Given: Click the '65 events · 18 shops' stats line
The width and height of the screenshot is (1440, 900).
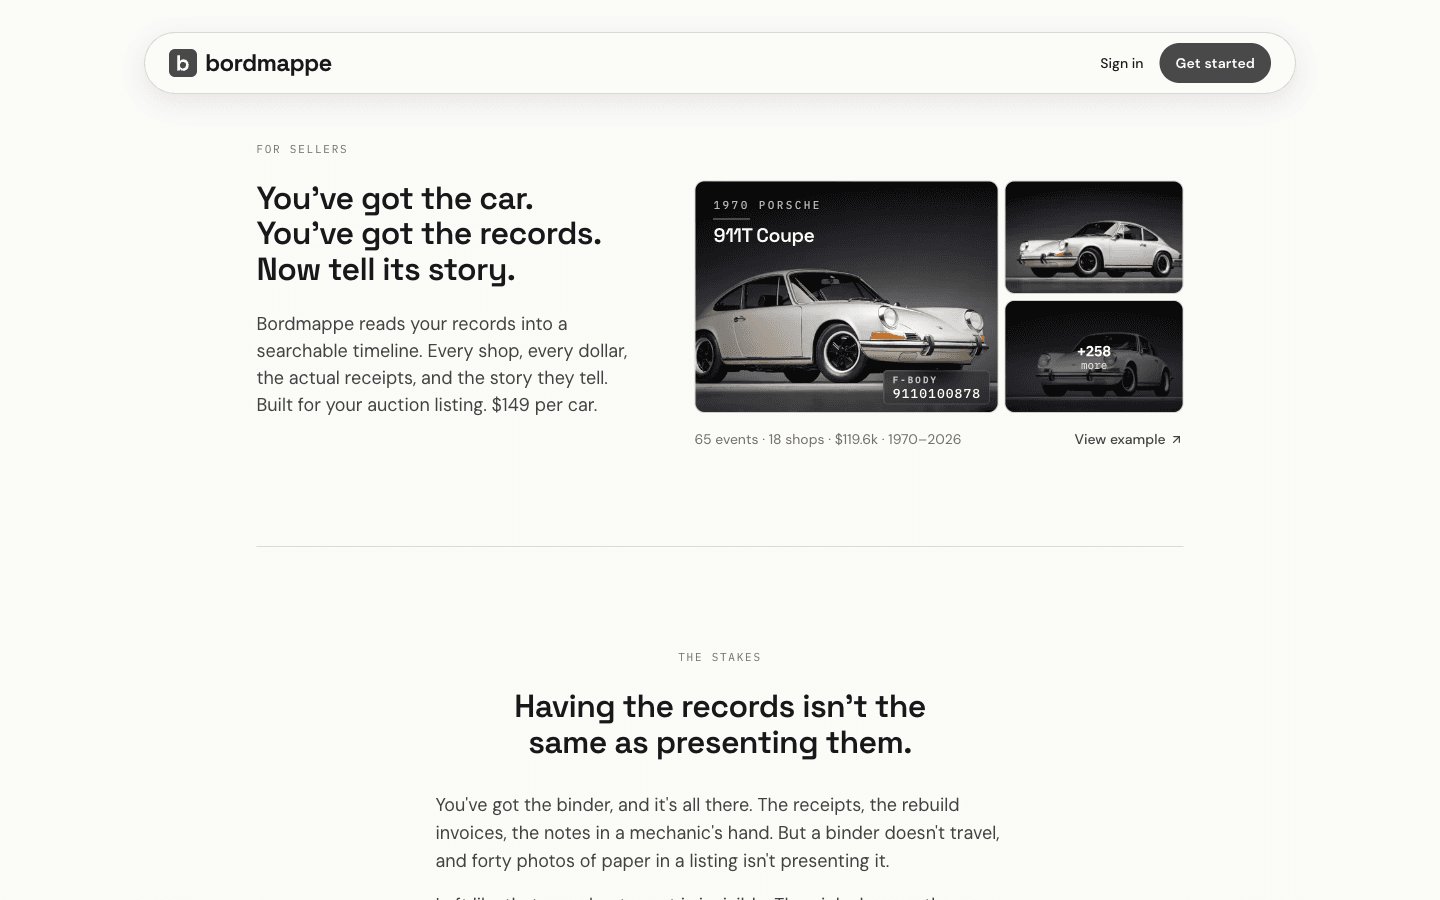Looking at the screenshot, I should (x=828, y=439).
